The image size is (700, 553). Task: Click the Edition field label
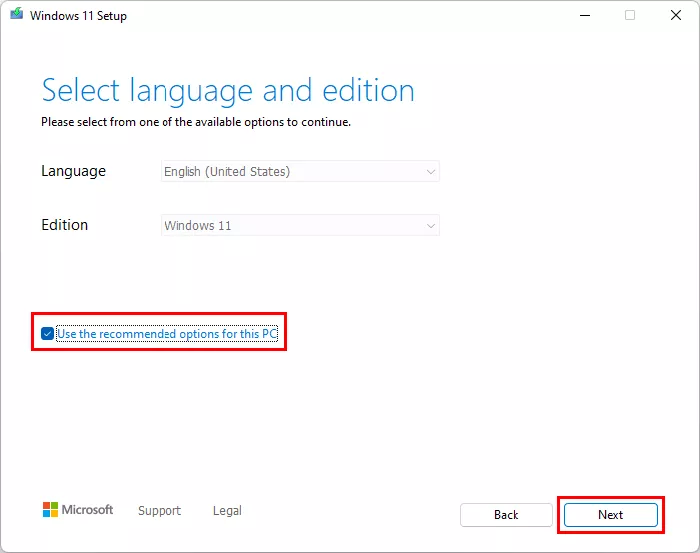pyautogui.click(x=65, y=225)
